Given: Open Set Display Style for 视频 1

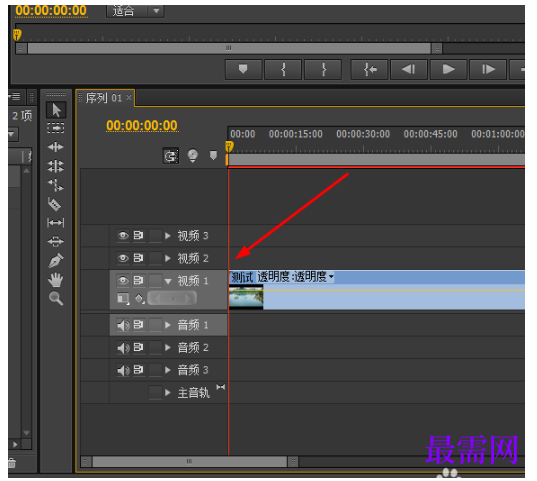Looking at the screenshot, I should [x=123, y=298].
